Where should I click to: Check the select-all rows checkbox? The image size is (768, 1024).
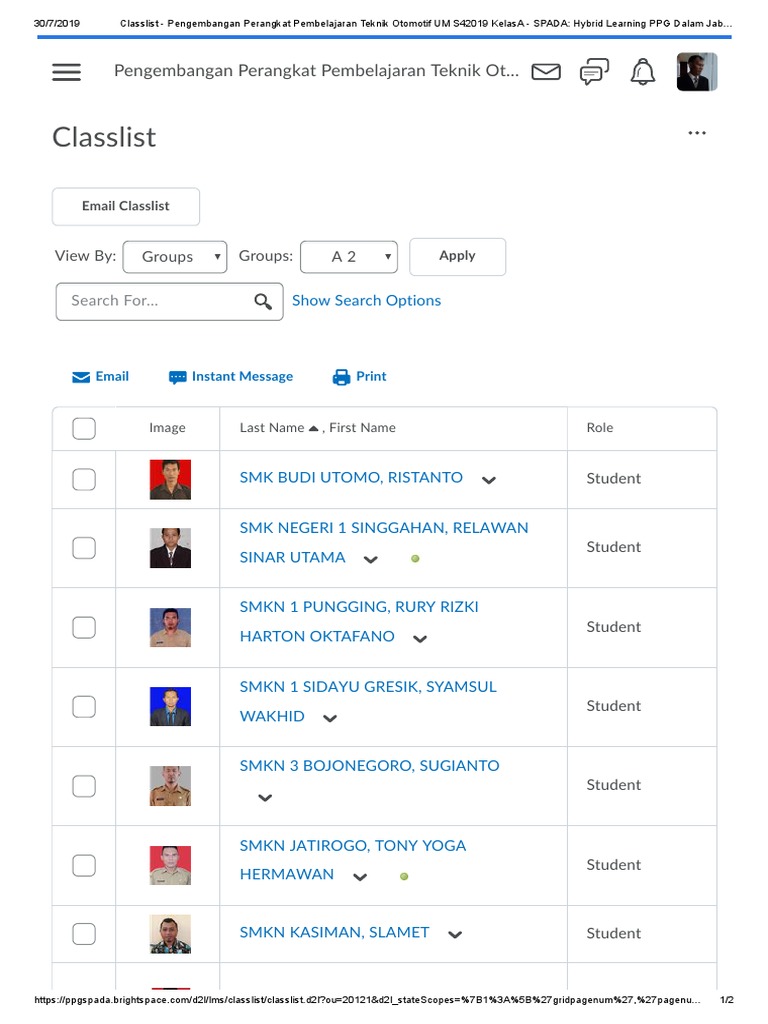(84, 428)
